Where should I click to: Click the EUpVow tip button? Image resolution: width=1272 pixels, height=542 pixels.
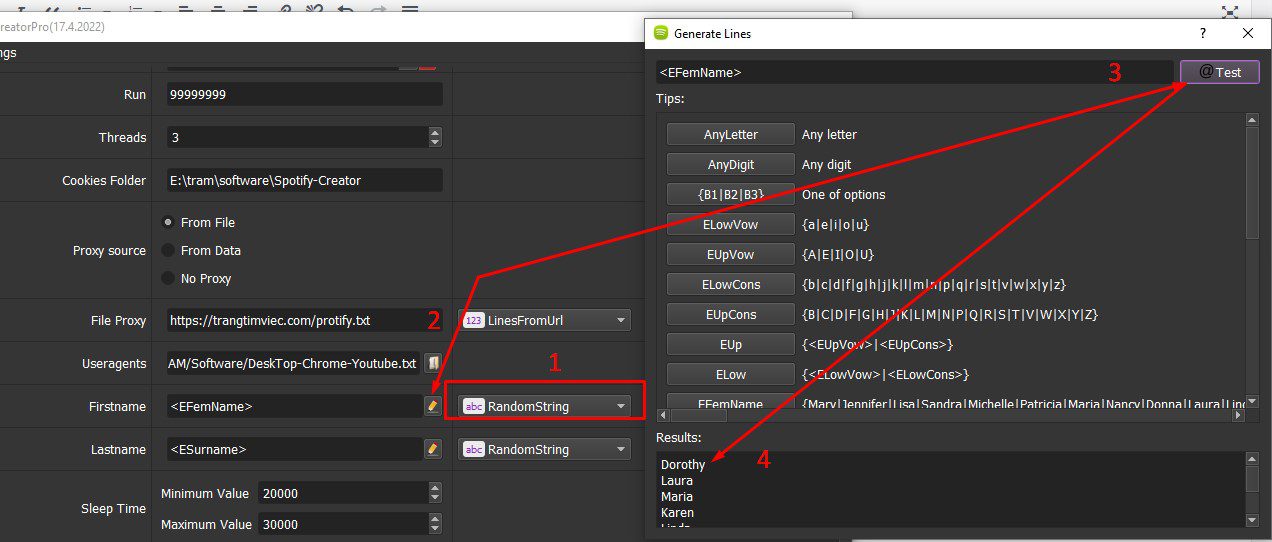point(731,254)
